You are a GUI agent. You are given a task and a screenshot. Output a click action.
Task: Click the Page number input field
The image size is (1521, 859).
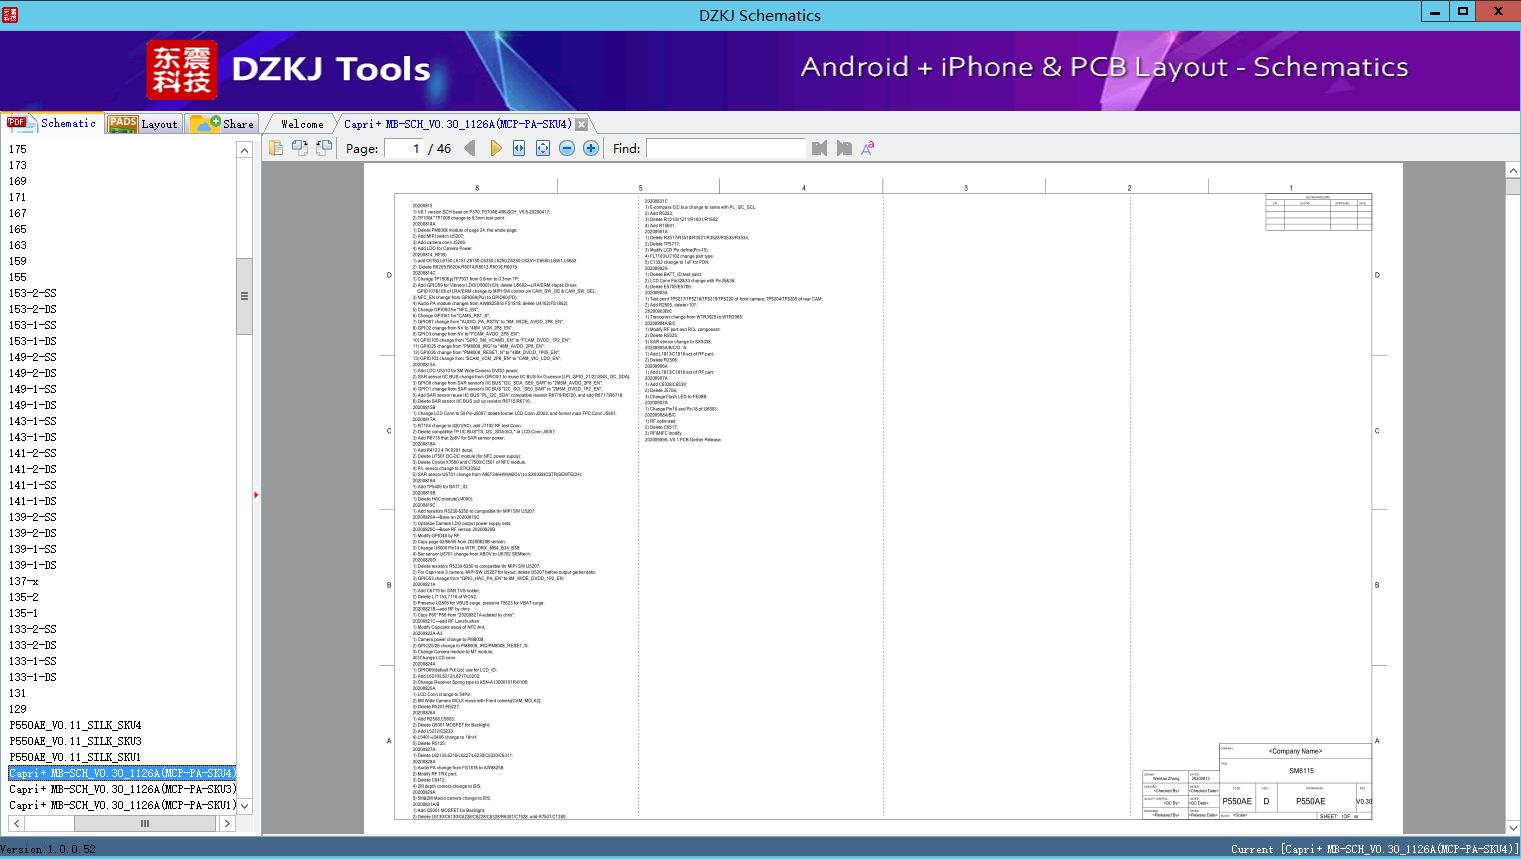[403, 148]
